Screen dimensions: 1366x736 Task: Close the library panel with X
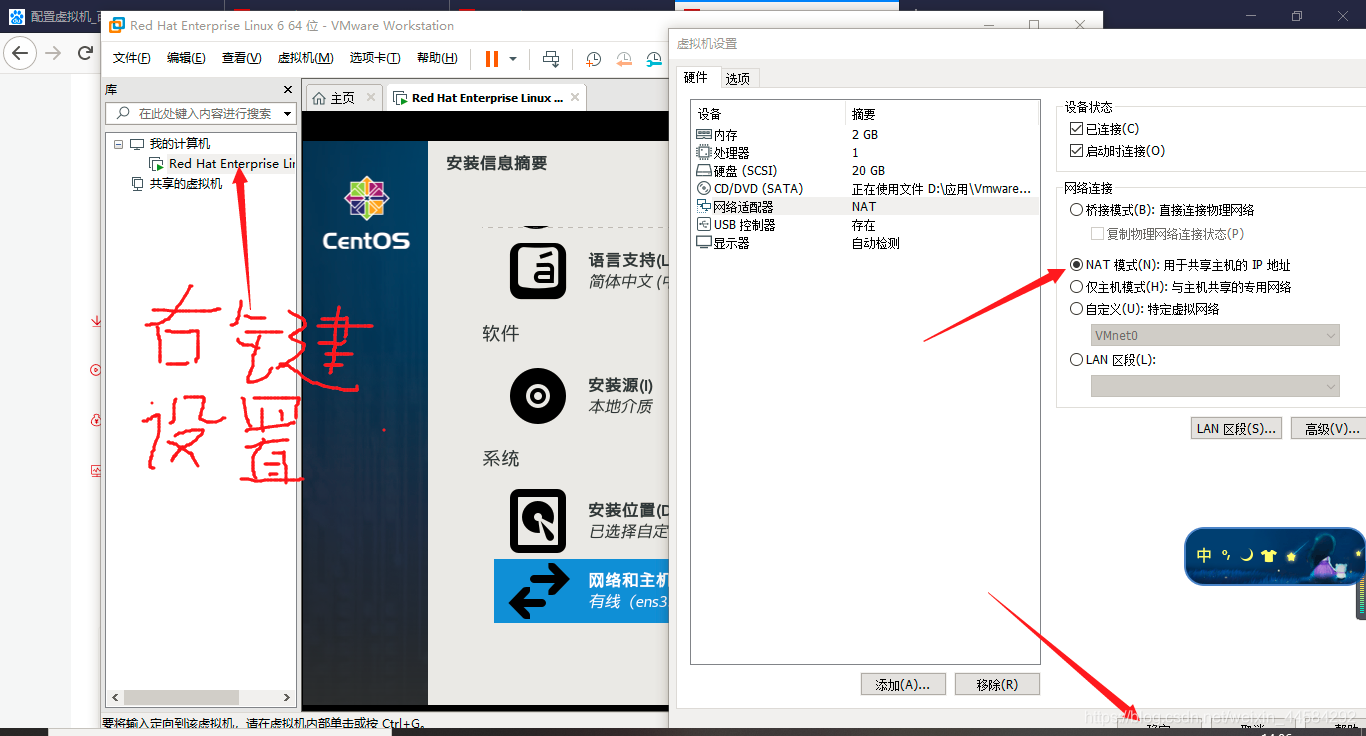288,89
